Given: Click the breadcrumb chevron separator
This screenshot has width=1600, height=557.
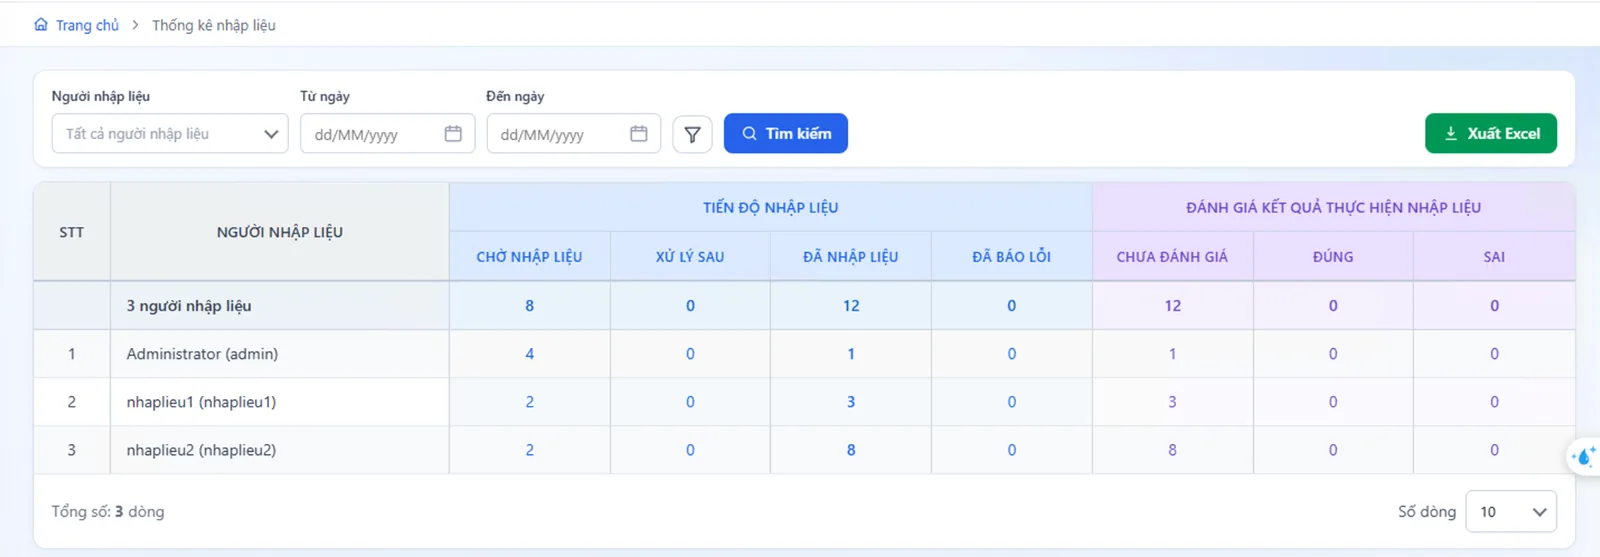Looking at the screenshot, I should click(x=136, y=25).
